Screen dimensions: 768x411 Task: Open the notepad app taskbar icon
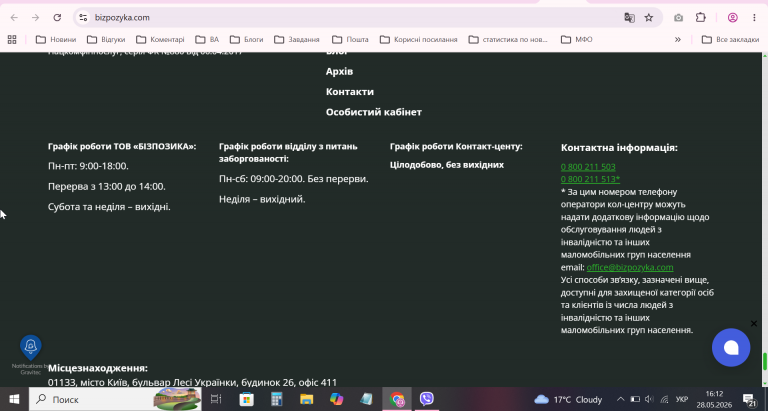(366, 399)
